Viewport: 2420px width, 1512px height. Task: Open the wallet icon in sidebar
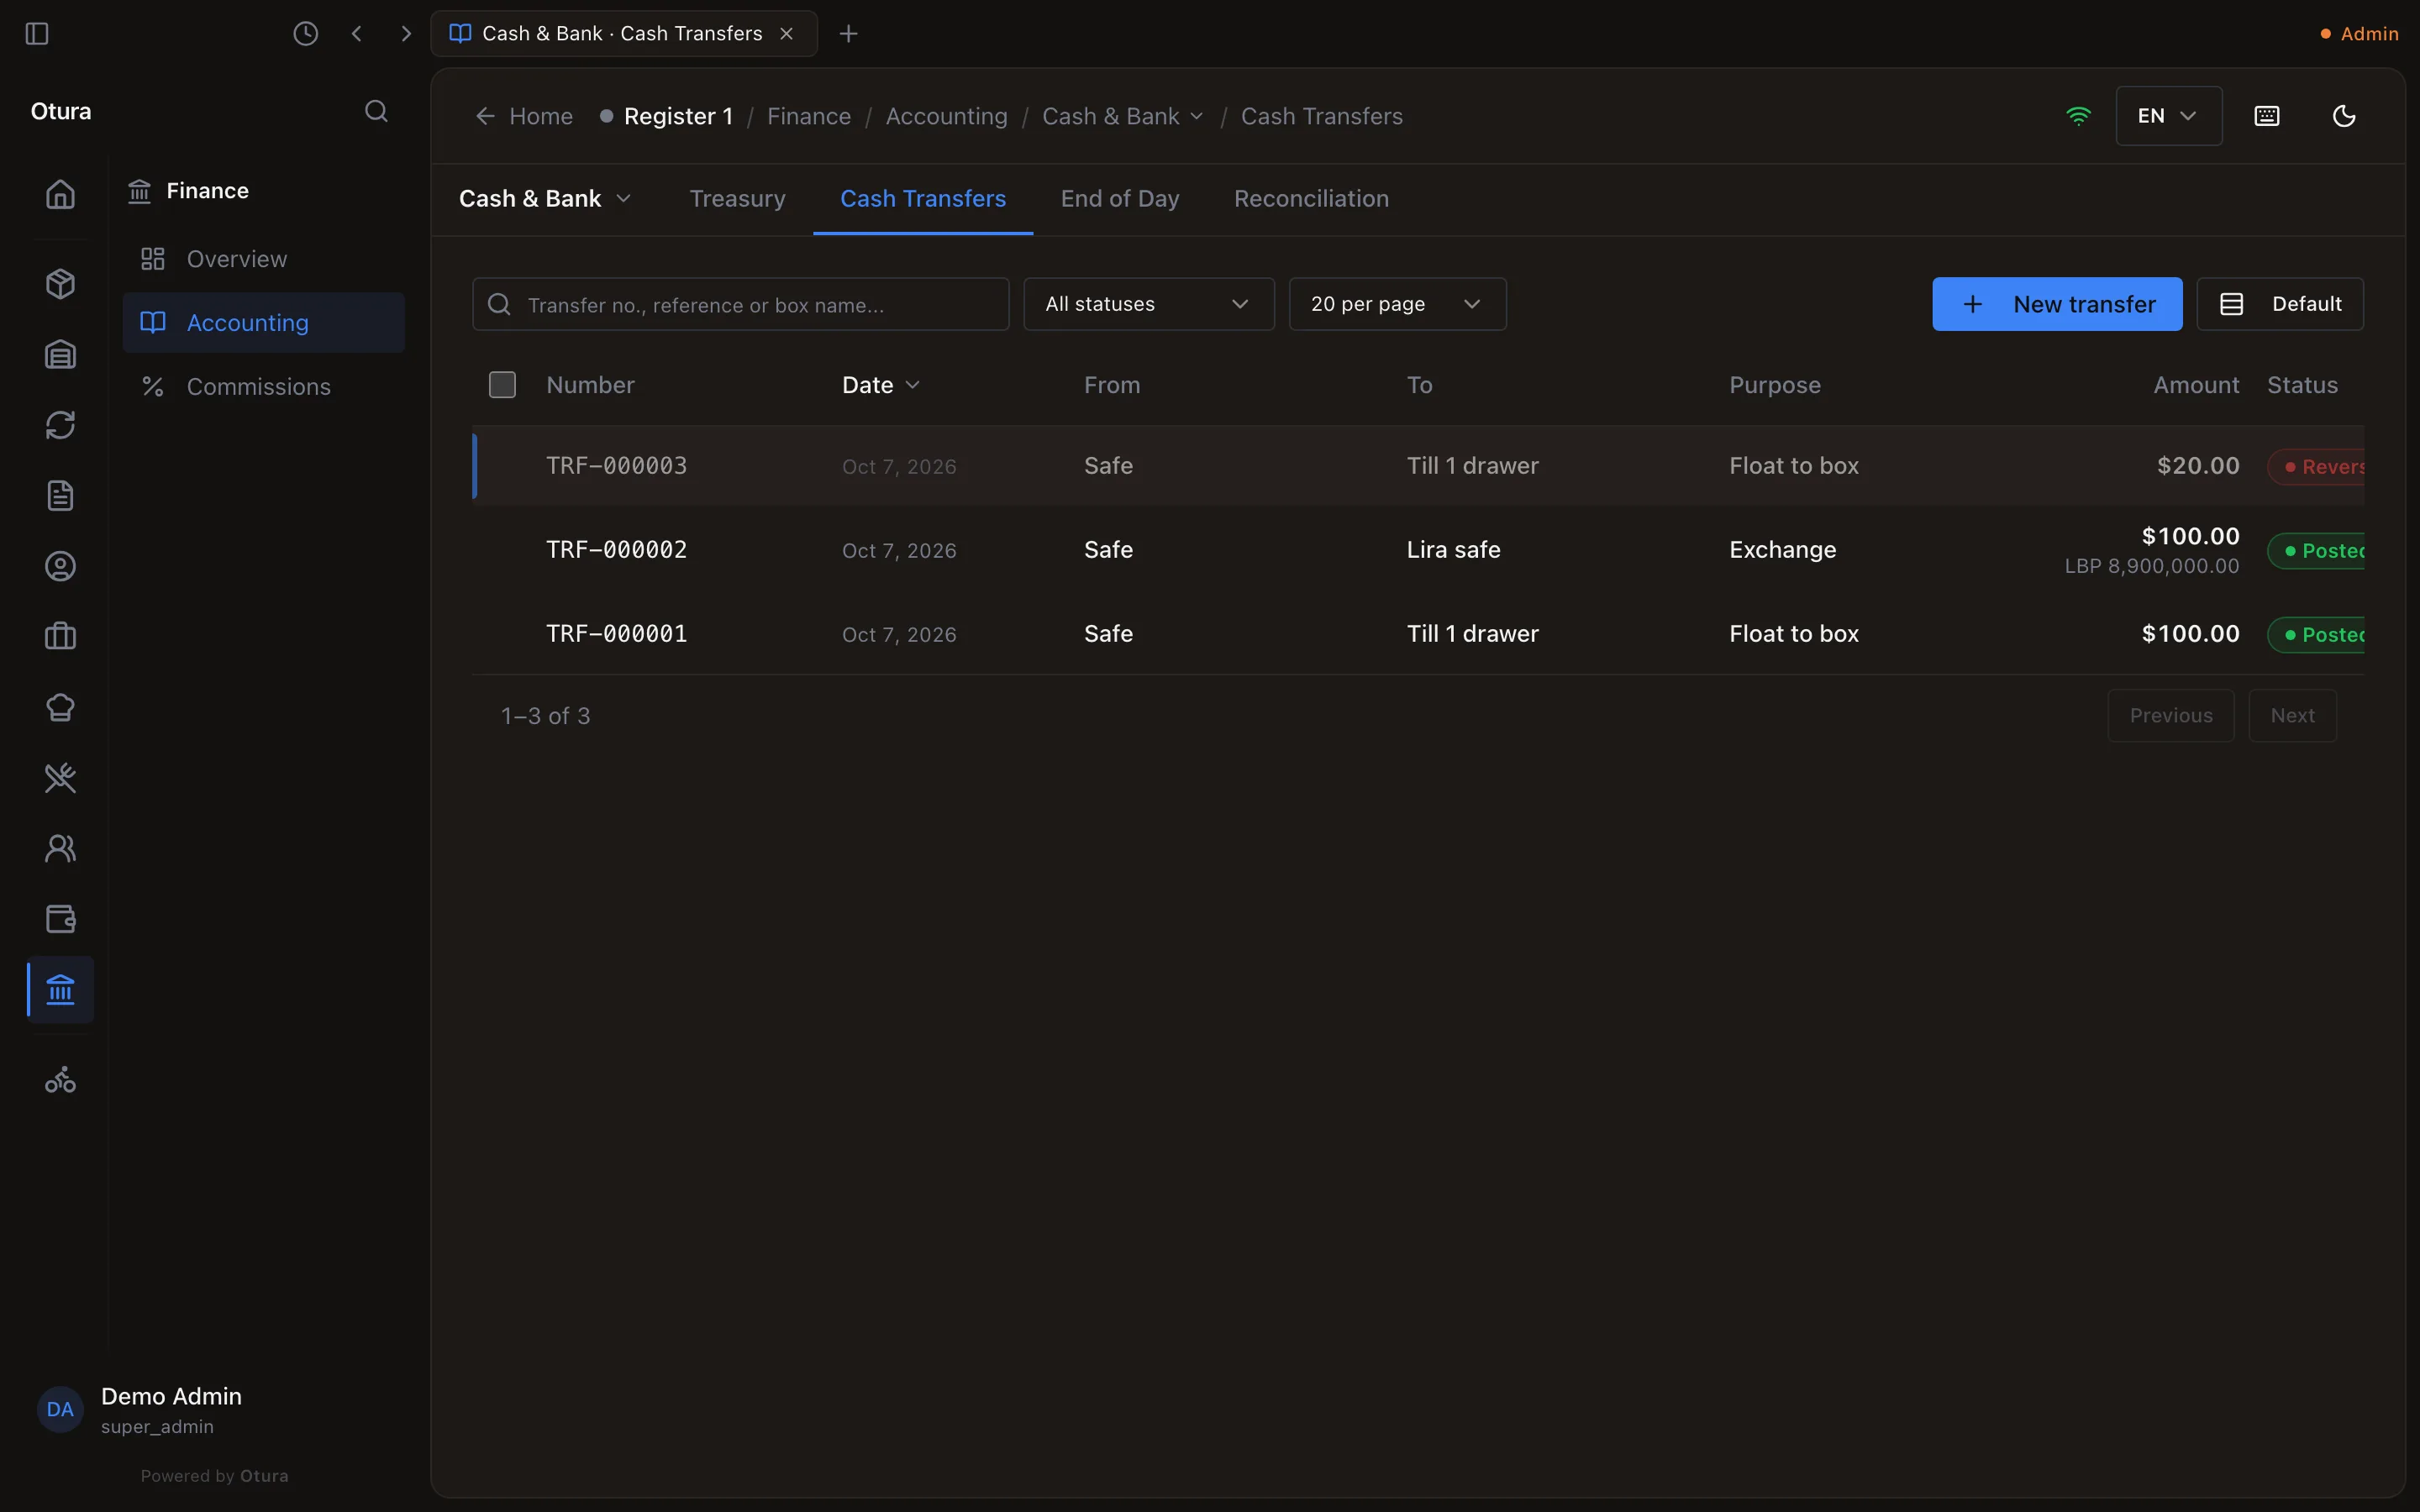pos(60,919)
